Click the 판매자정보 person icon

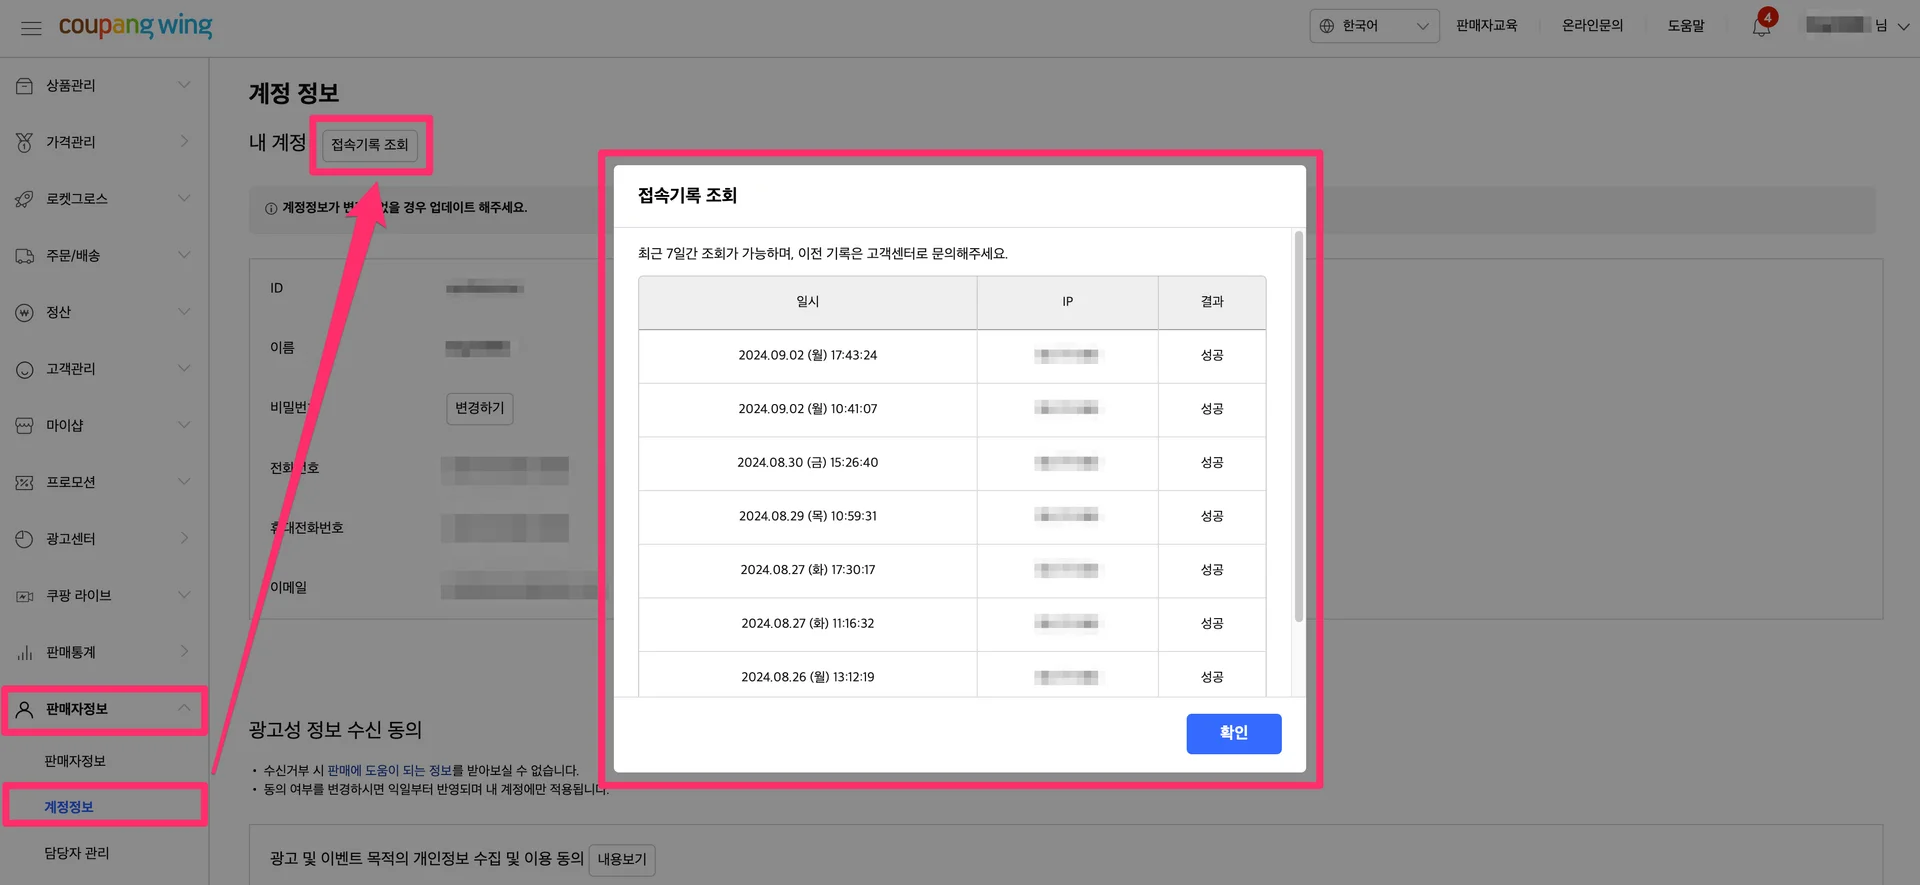pos(24,709)
